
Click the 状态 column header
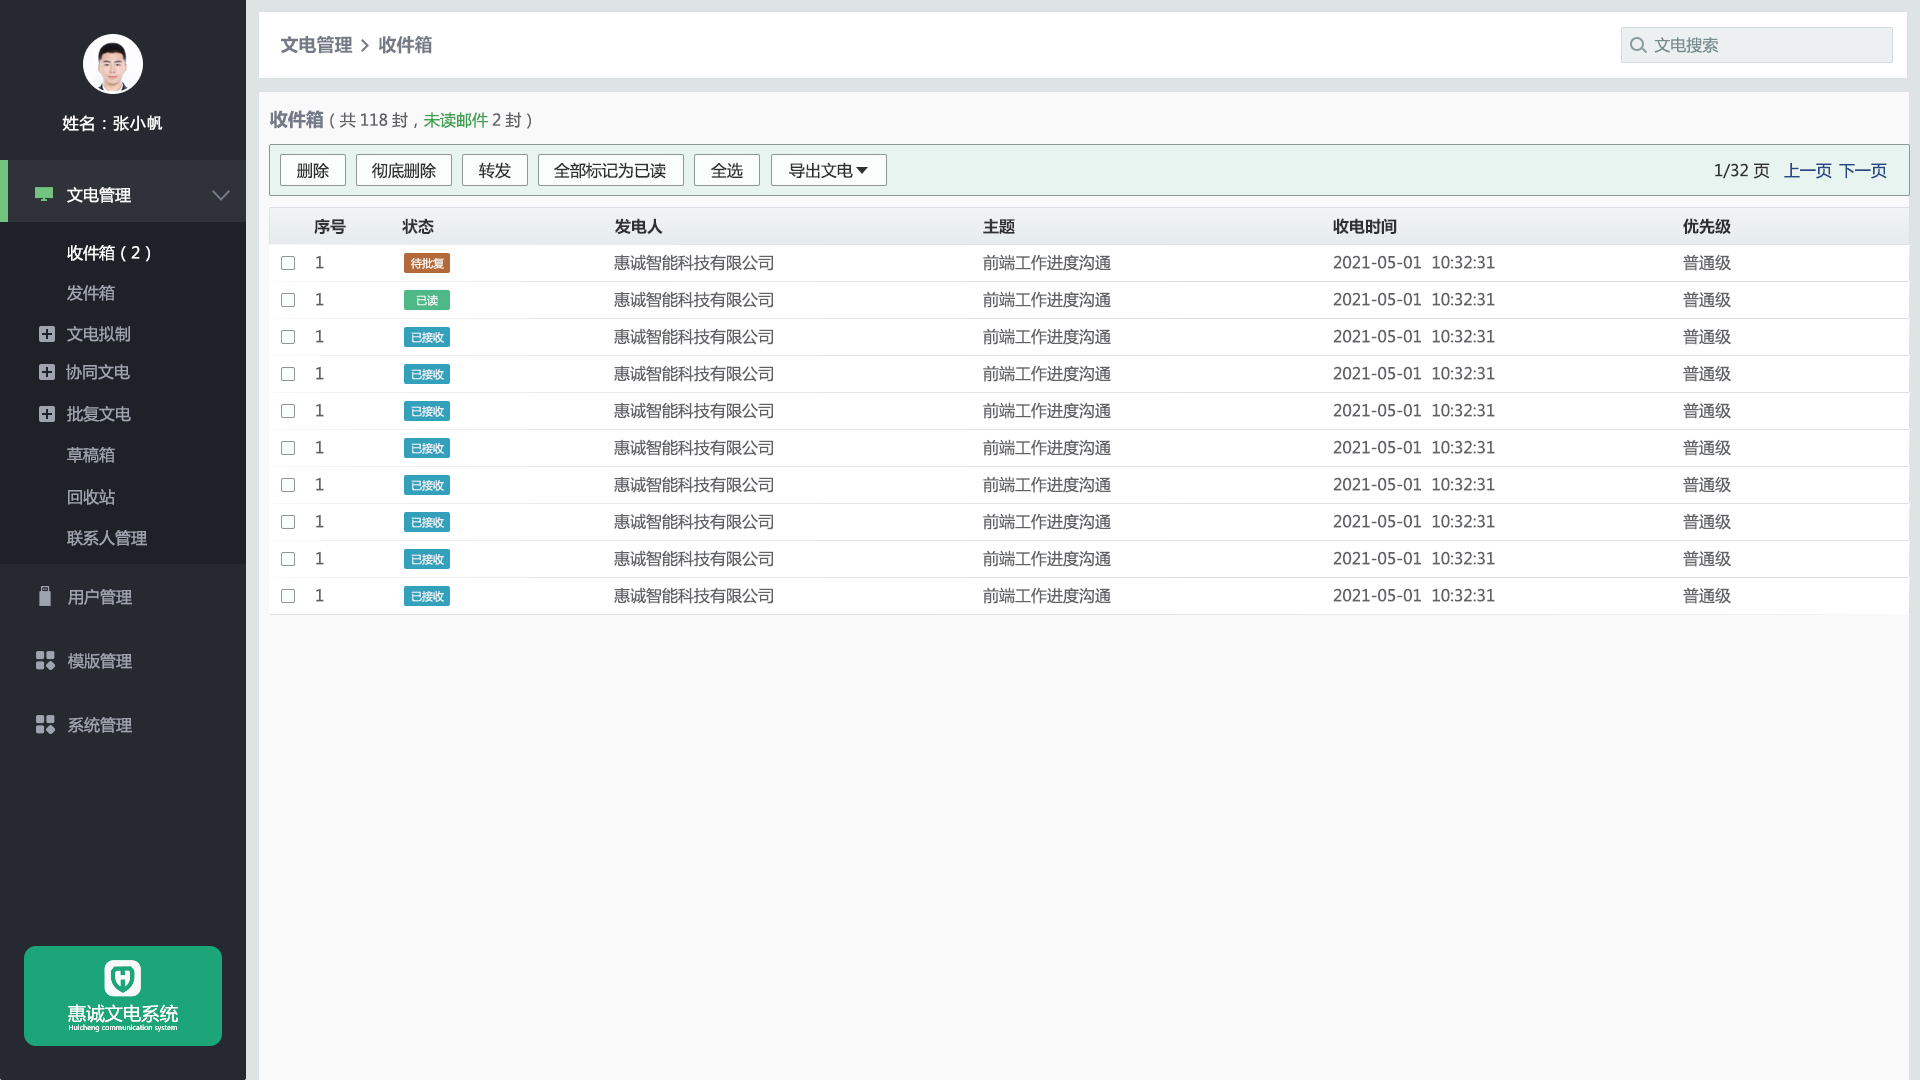[x=418, y=227]
